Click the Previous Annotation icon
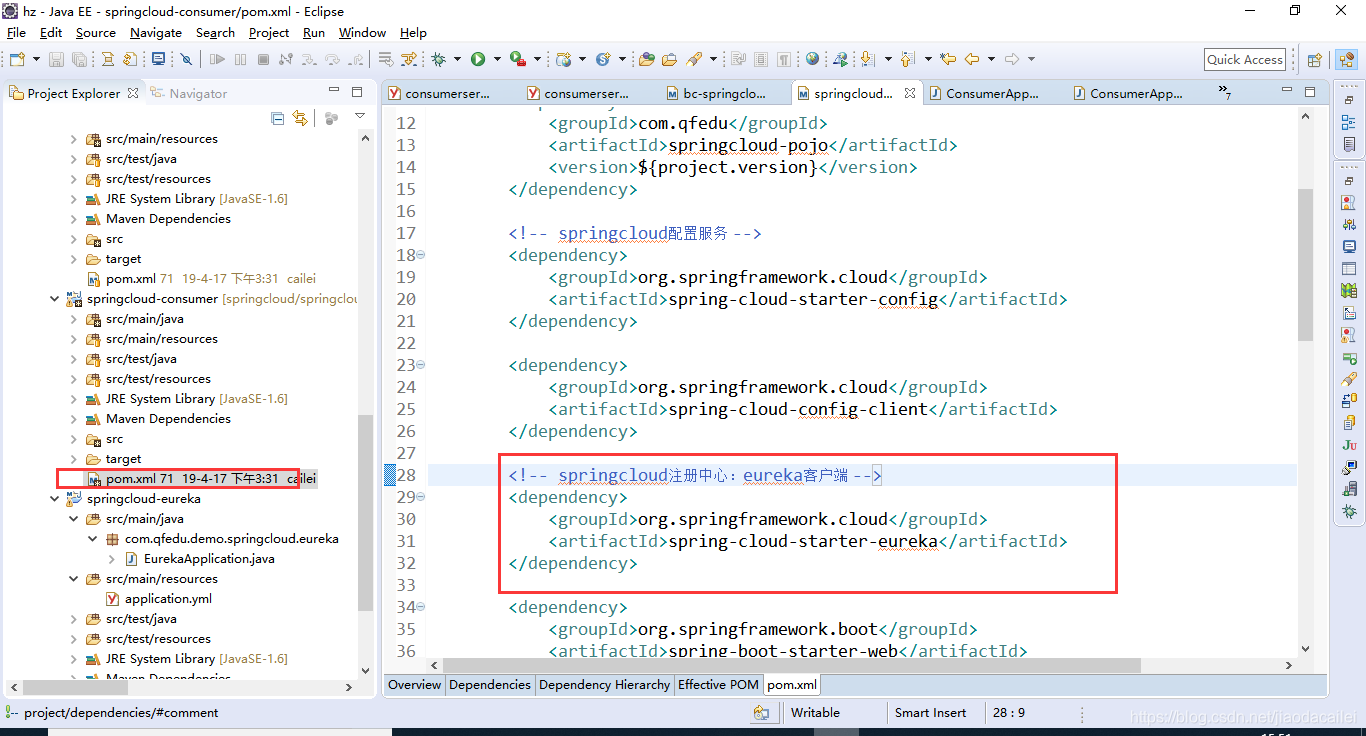This screenshot has width=1366, height=736. 907,59
